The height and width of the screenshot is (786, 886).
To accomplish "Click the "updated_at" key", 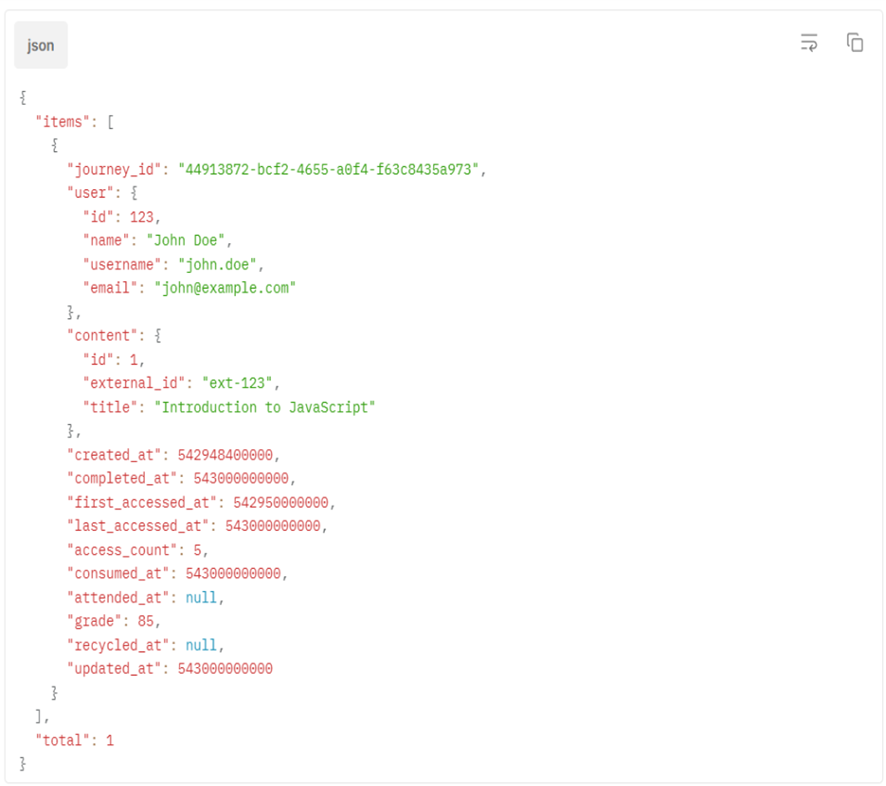I will 111,669.
